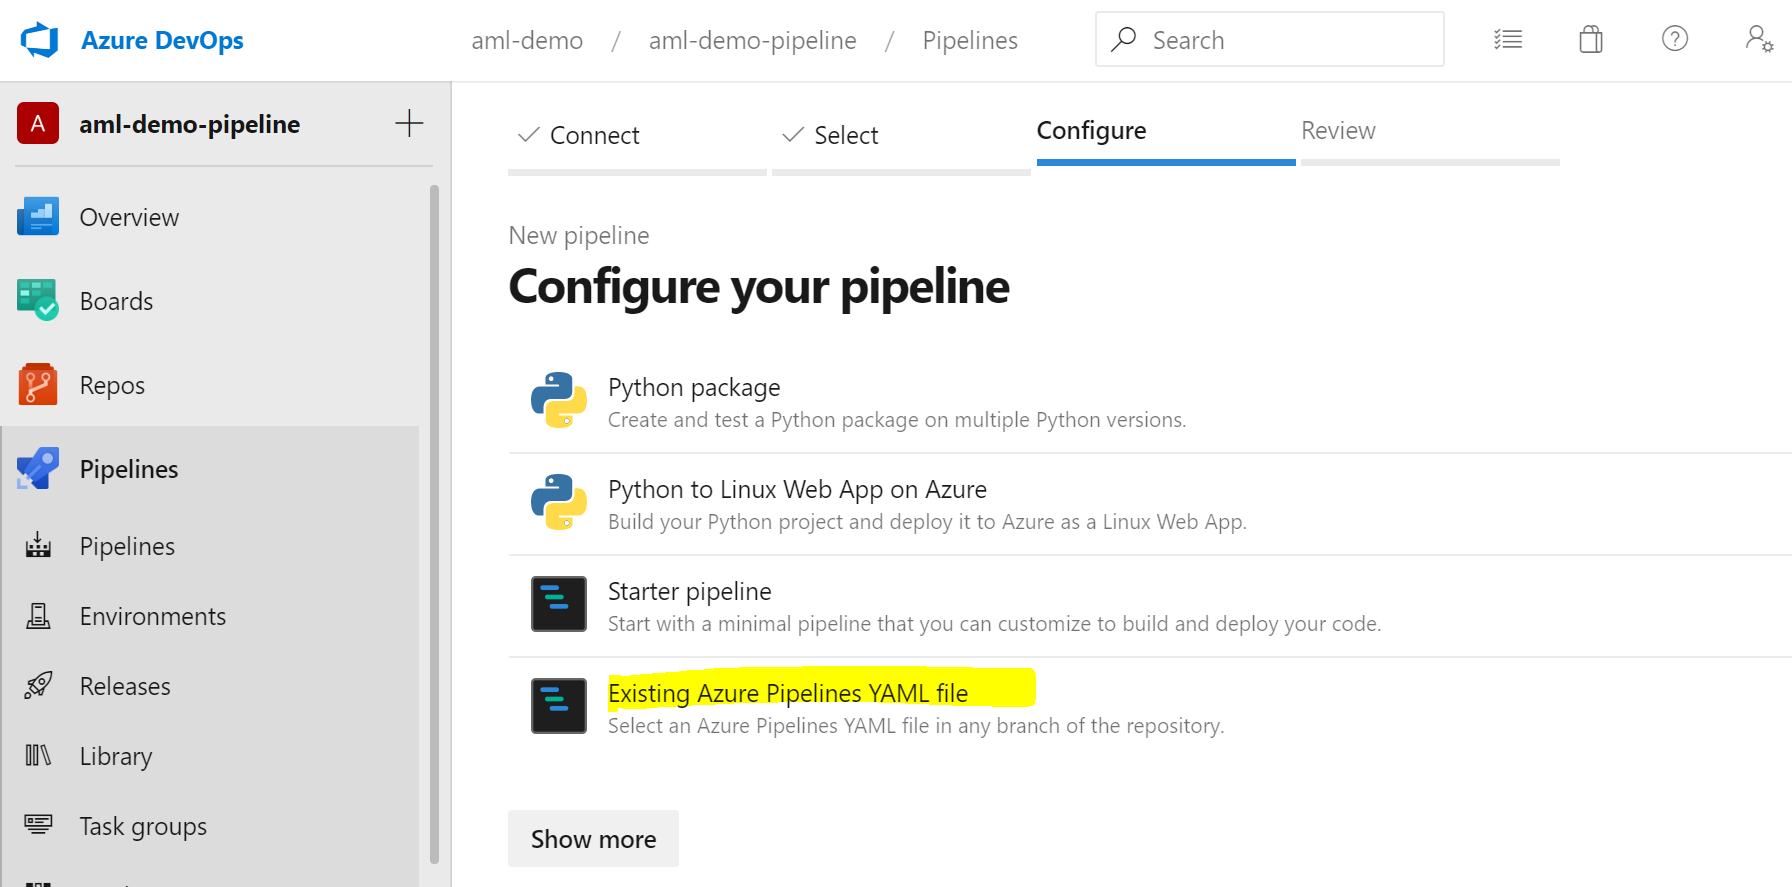
Task: Focus the Search input box
Action: pos(1270,39)
